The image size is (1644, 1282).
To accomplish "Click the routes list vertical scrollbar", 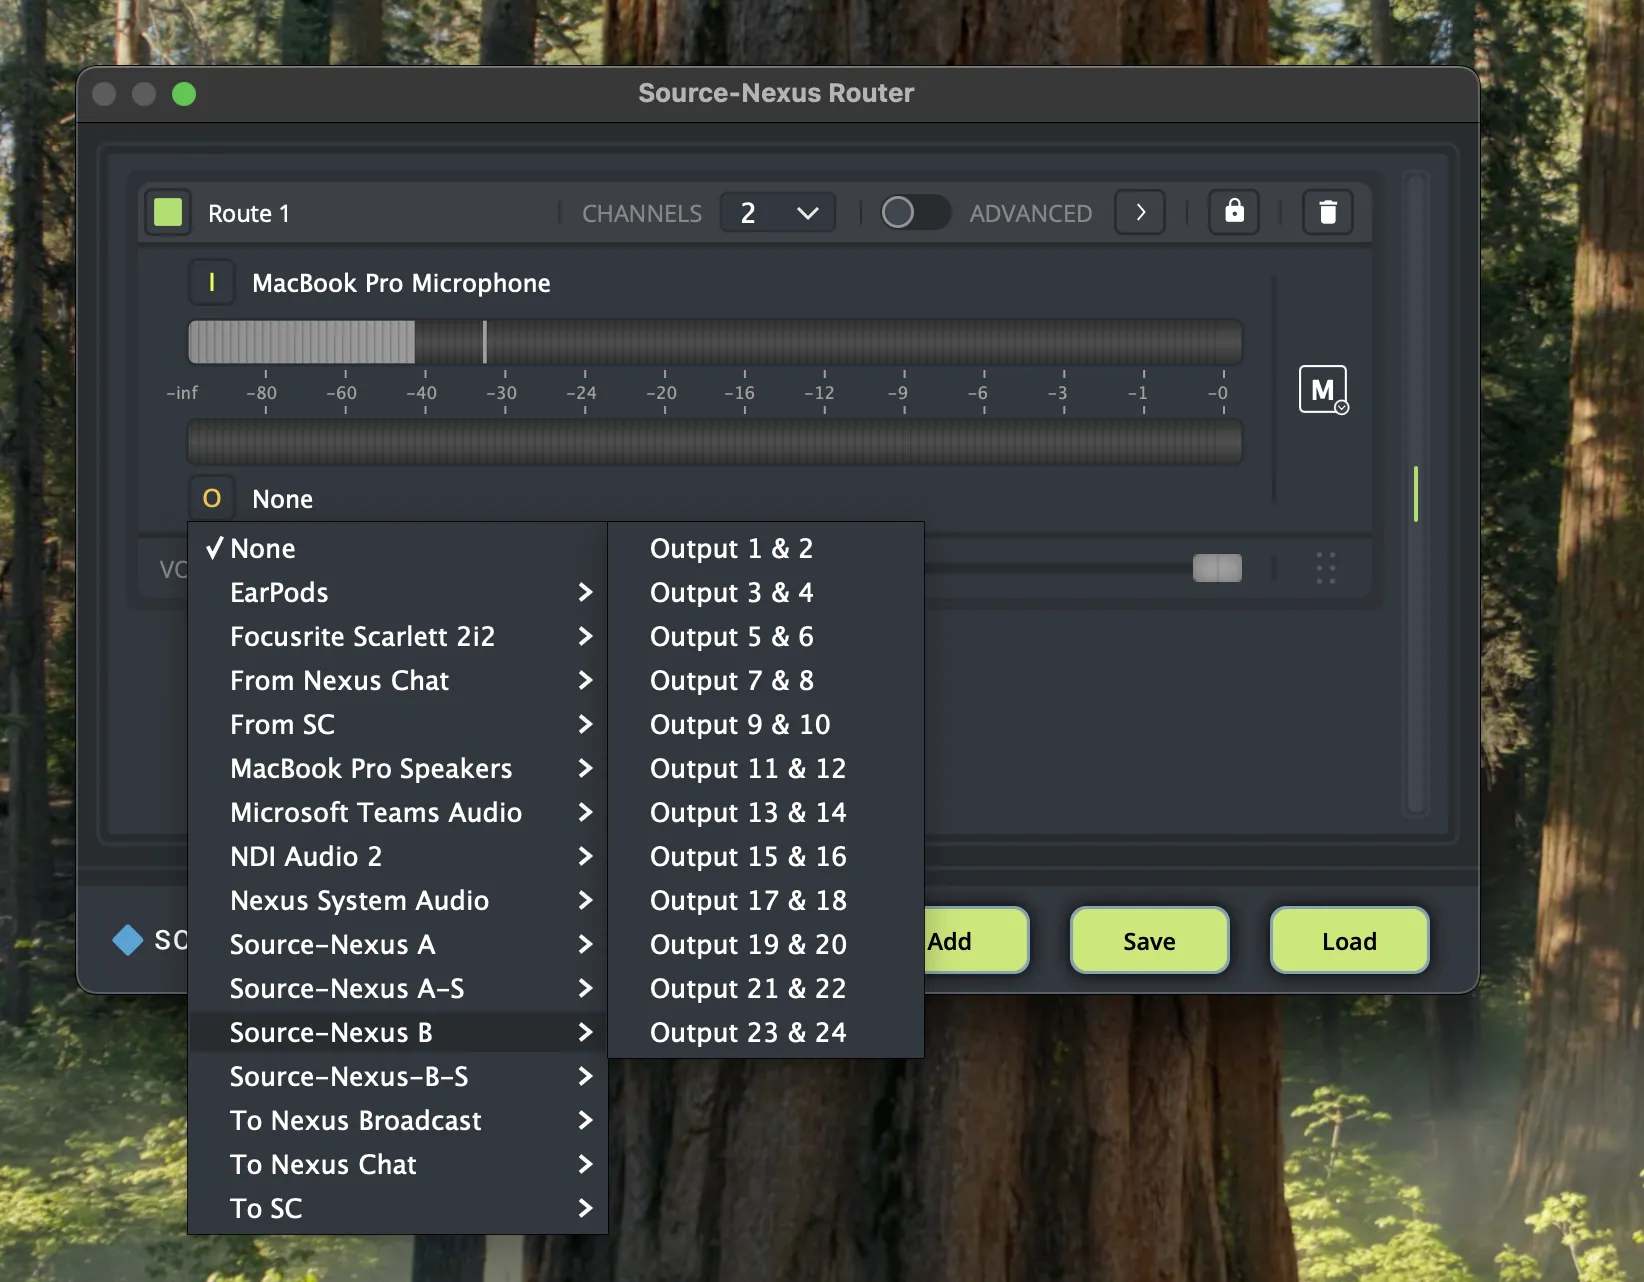I will [x=1415, y=492].
